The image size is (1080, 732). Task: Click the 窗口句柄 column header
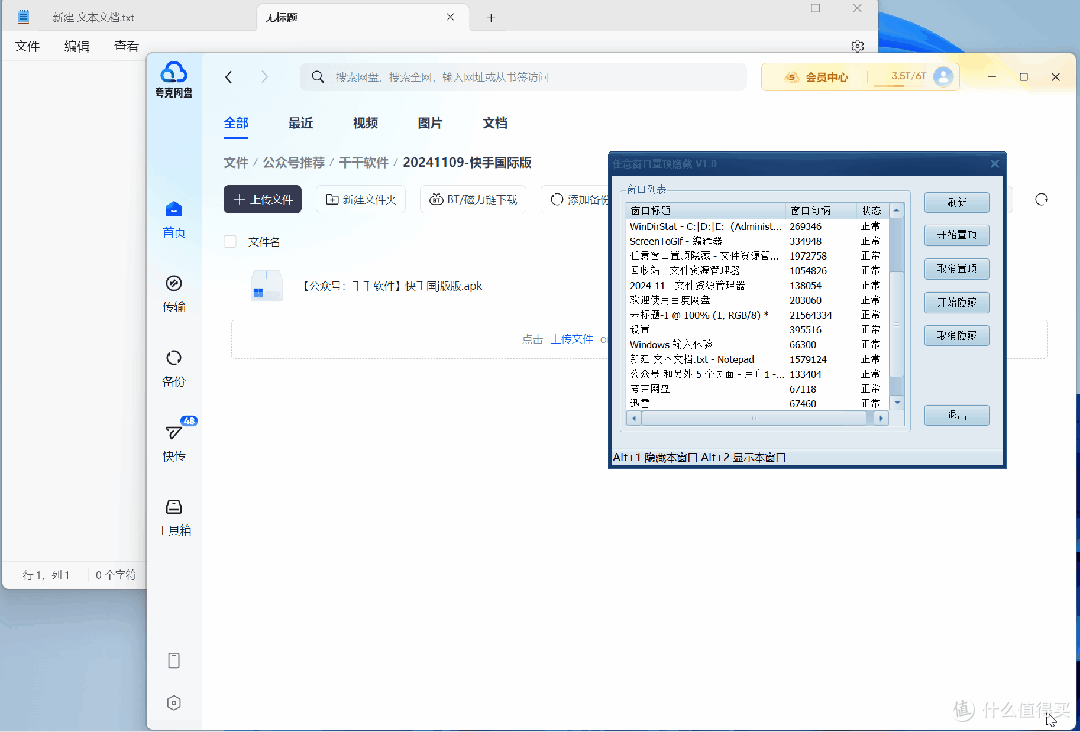pyautogui.click(x=821, y=211)
